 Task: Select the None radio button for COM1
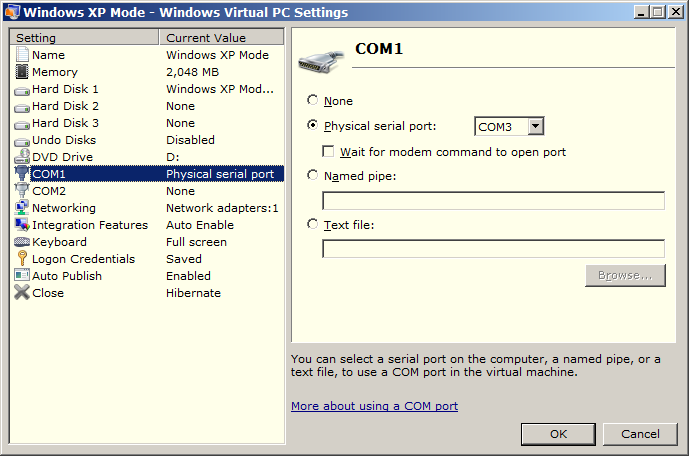(x=312, y=100)
